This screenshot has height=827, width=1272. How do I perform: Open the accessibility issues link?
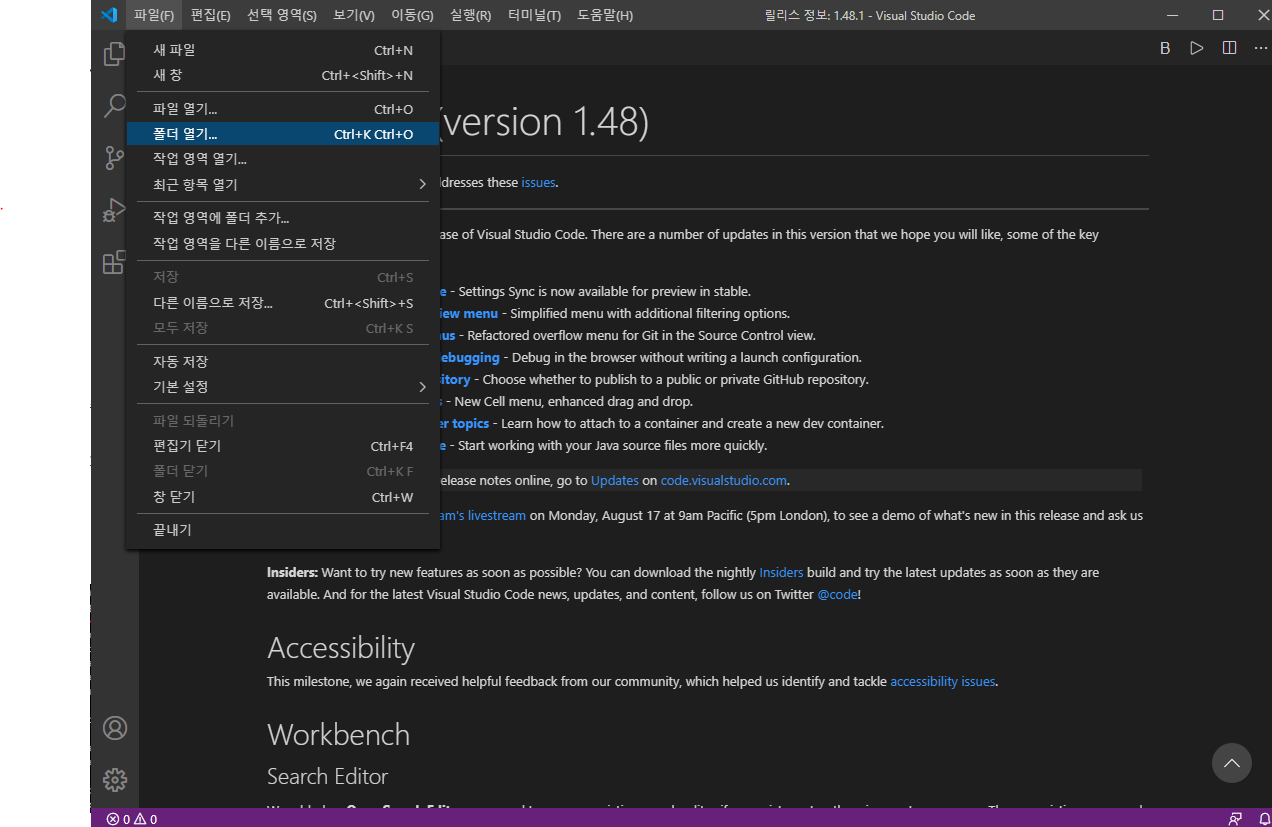[x=943, y=682]
